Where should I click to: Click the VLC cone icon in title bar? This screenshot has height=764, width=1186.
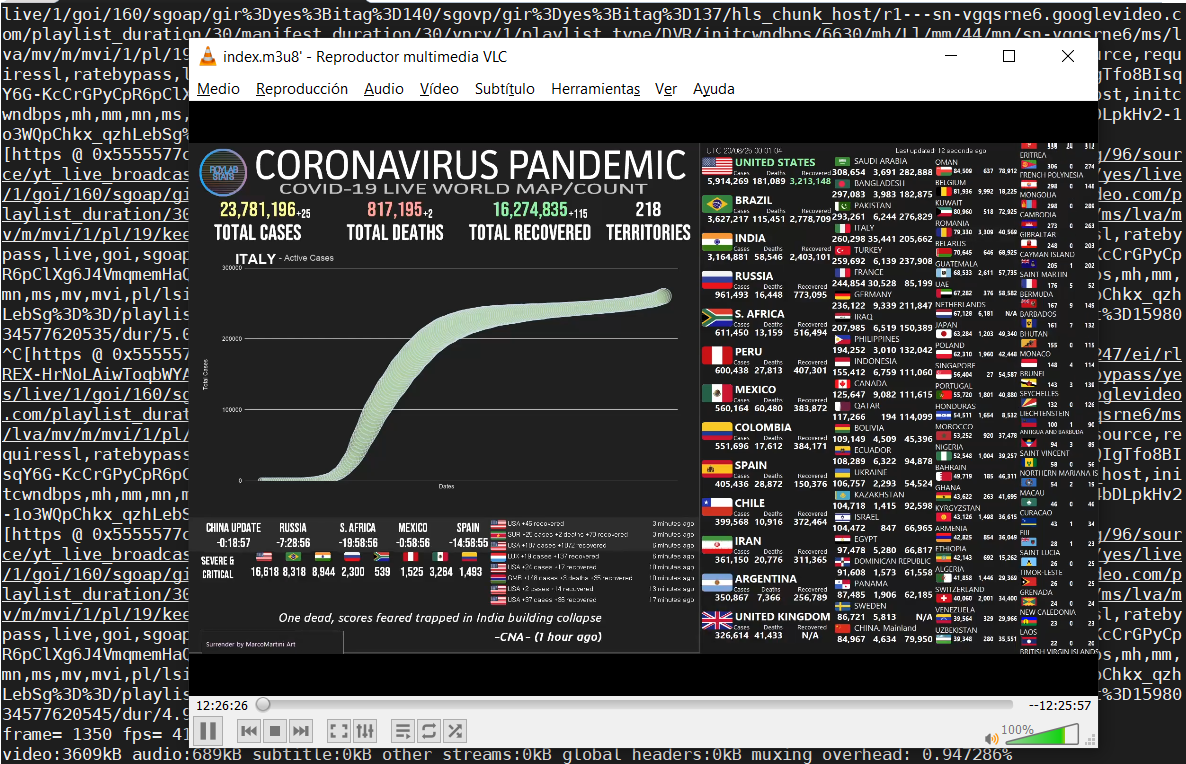coord(206,57)
